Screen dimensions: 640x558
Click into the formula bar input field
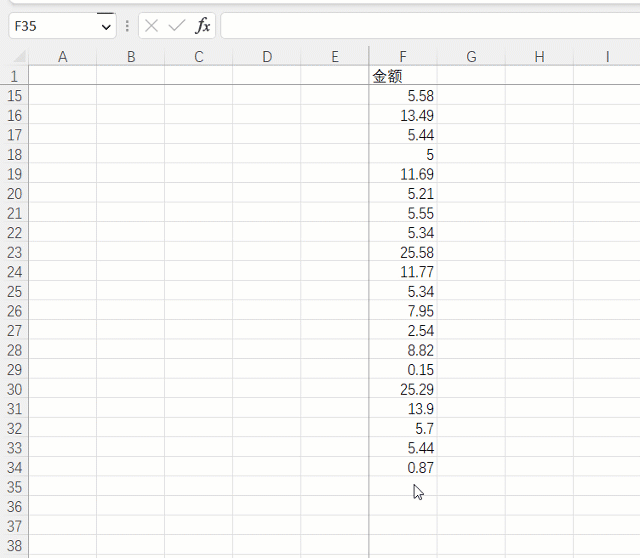[430, 26]
